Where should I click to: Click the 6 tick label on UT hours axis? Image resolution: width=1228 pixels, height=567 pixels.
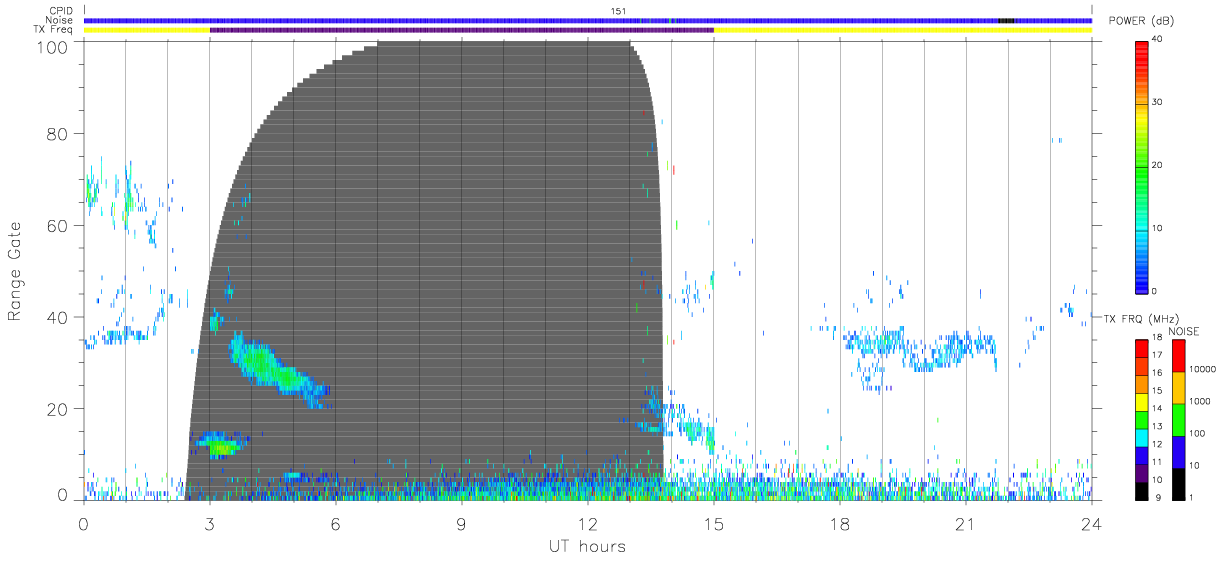(x=335, y=523)
